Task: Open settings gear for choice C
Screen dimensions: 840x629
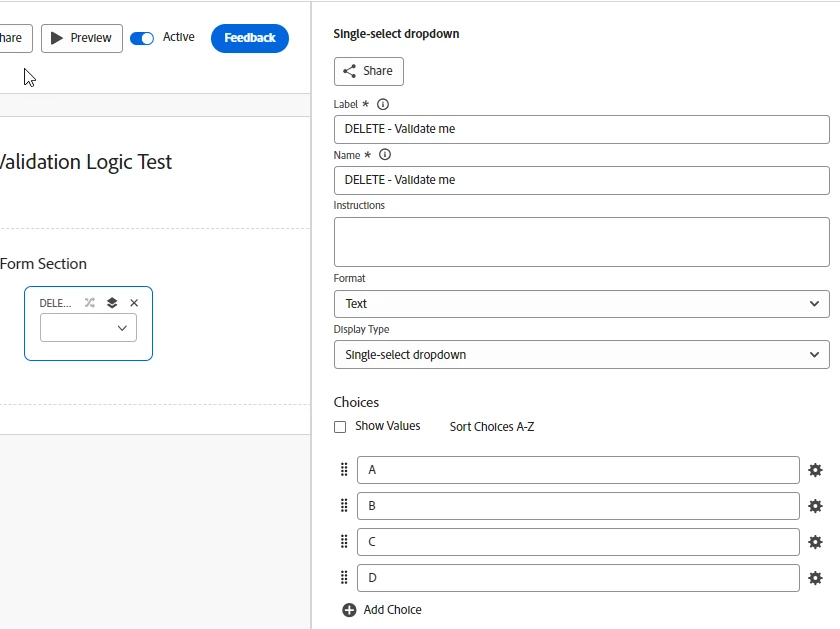Action: [x=815, y=542]
